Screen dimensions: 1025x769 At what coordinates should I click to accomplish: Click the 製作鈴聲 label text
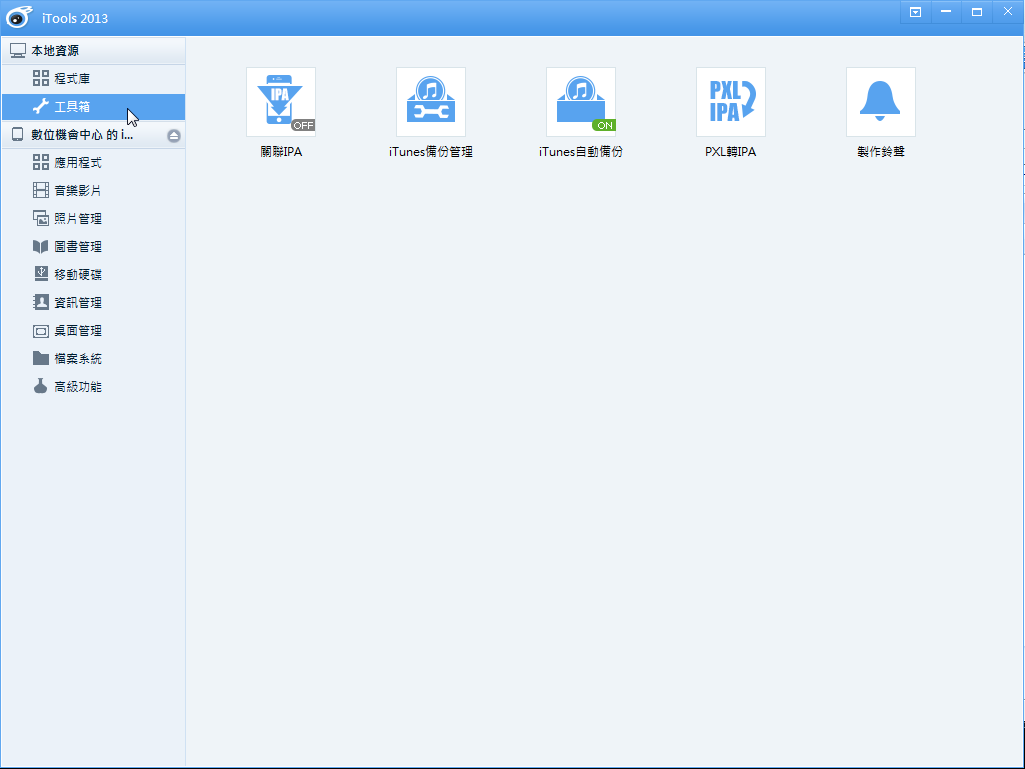point(881,152)
